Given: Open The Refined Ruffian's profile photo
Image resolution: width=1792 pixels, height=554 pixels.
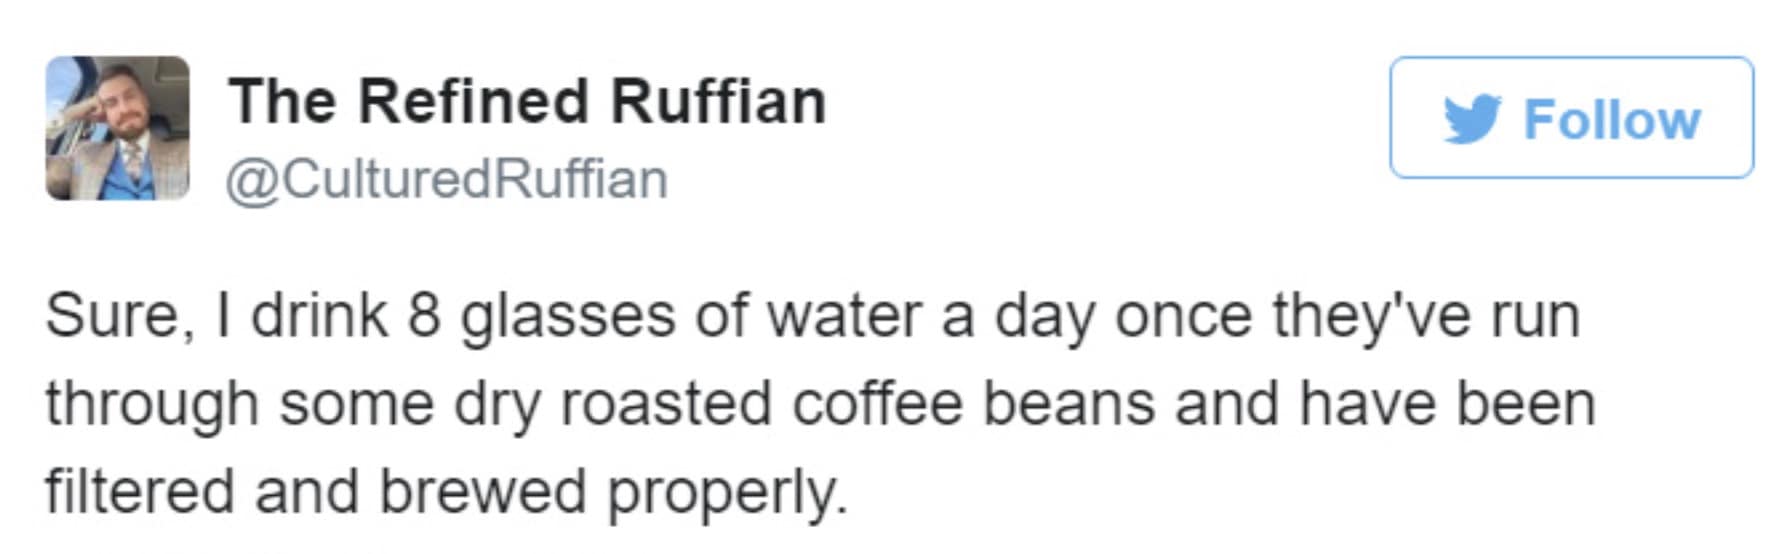Looking at the screenshot, I should tap(117, 128).
